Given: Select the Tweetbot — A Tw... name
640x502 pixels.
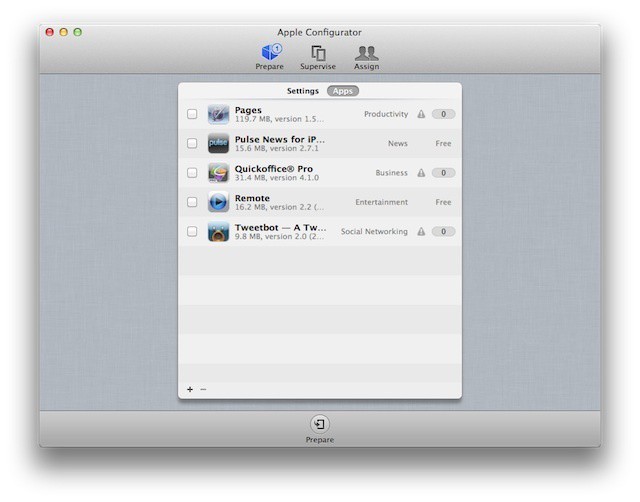Looking at the screenshot, I should coord(280,228).
